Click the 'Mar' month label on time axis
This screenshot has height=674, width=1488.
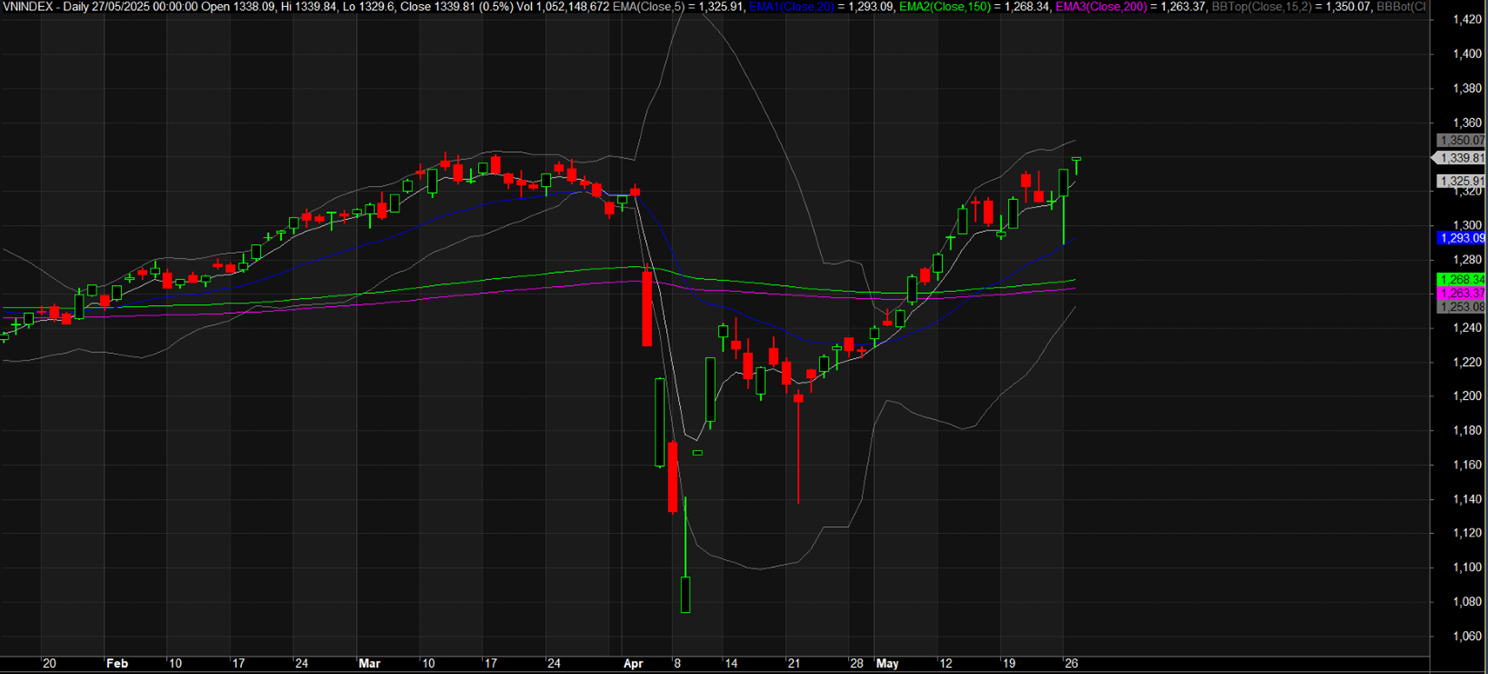pyautogui.click(x=370, y=664)
